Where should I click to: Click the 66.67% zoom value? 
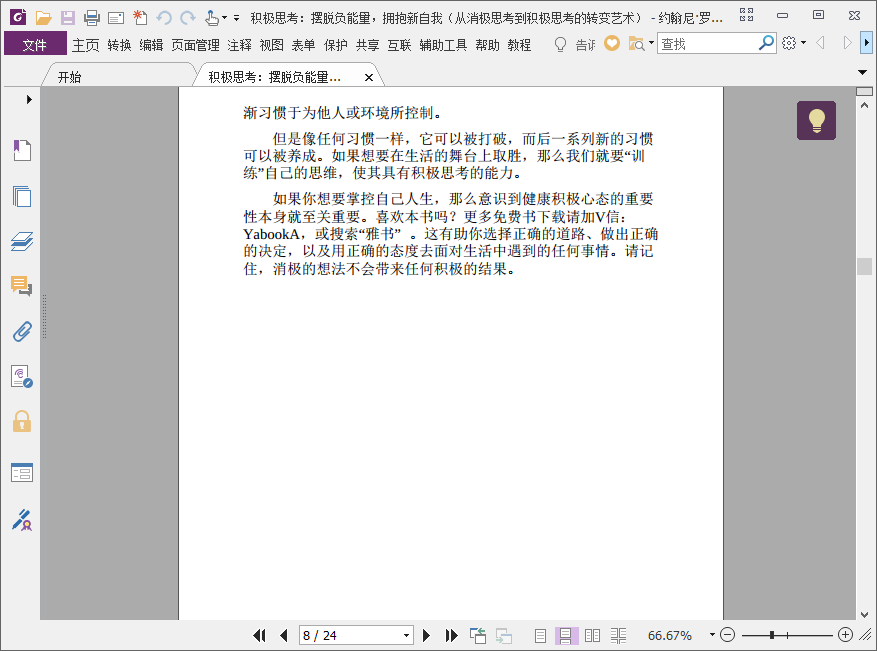(x=669, y=635)
